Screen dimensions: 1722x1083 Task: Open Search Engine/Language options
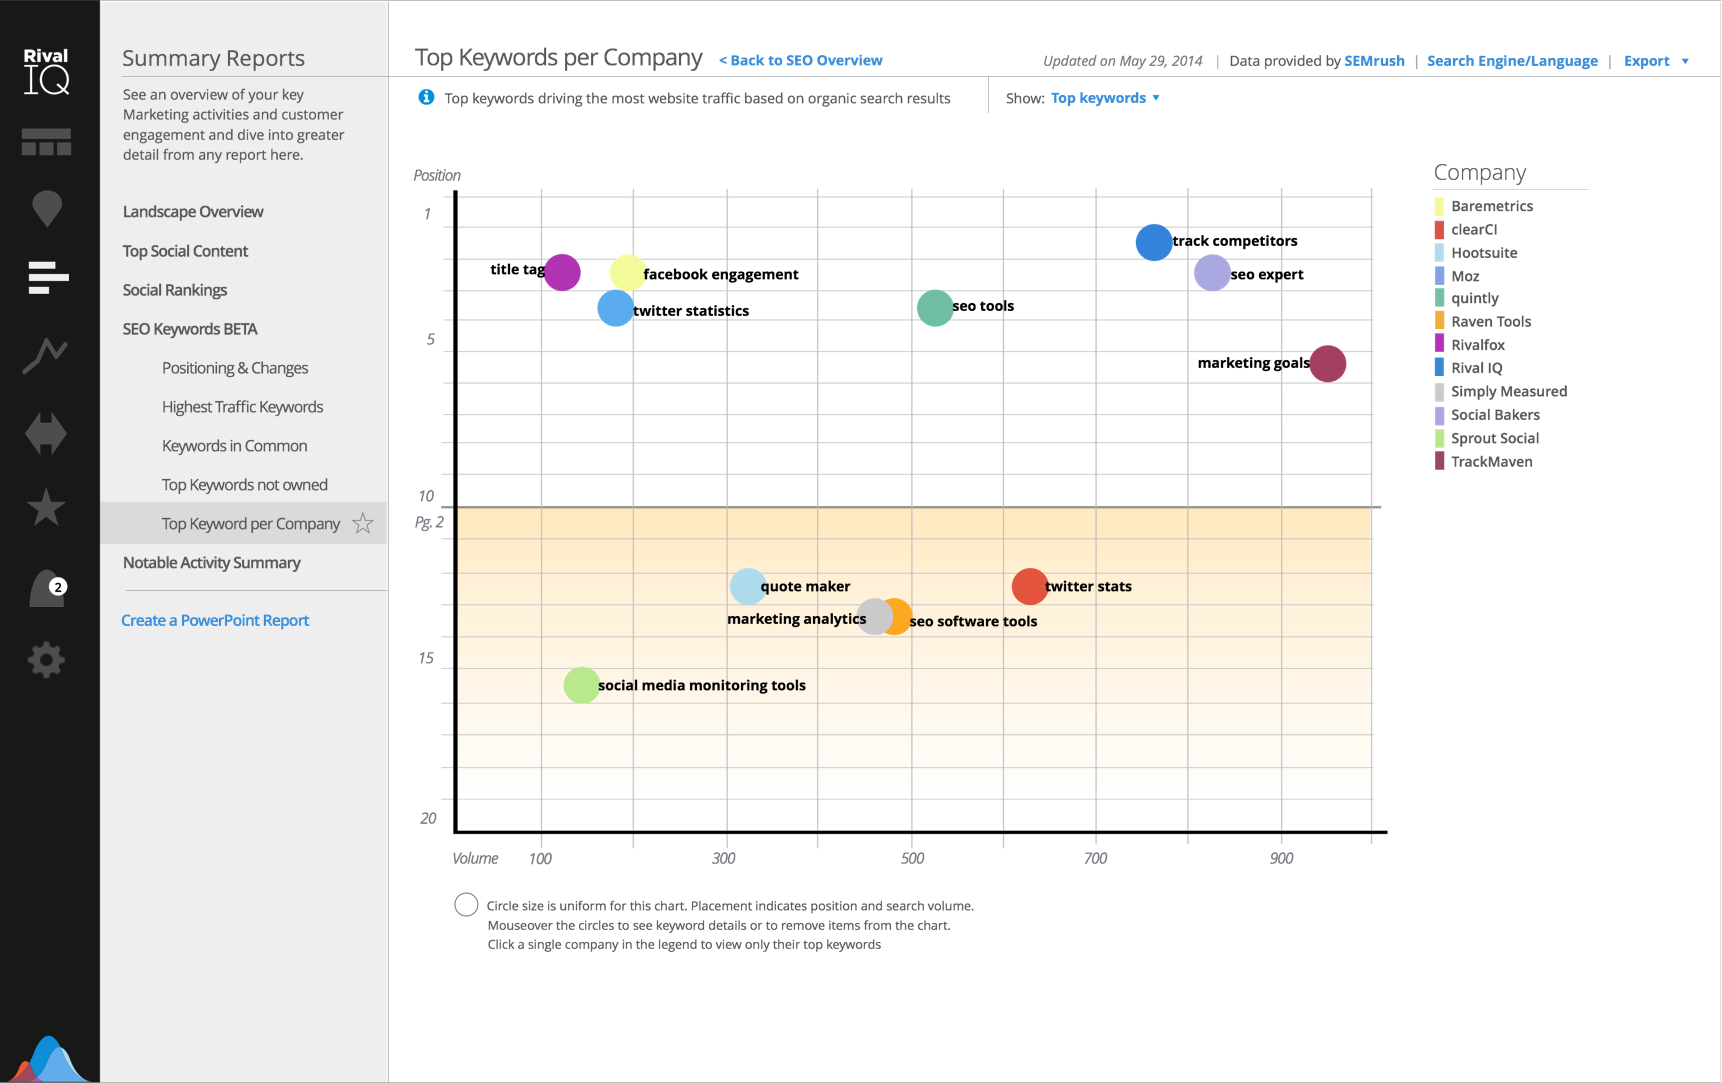point(1512,61)
